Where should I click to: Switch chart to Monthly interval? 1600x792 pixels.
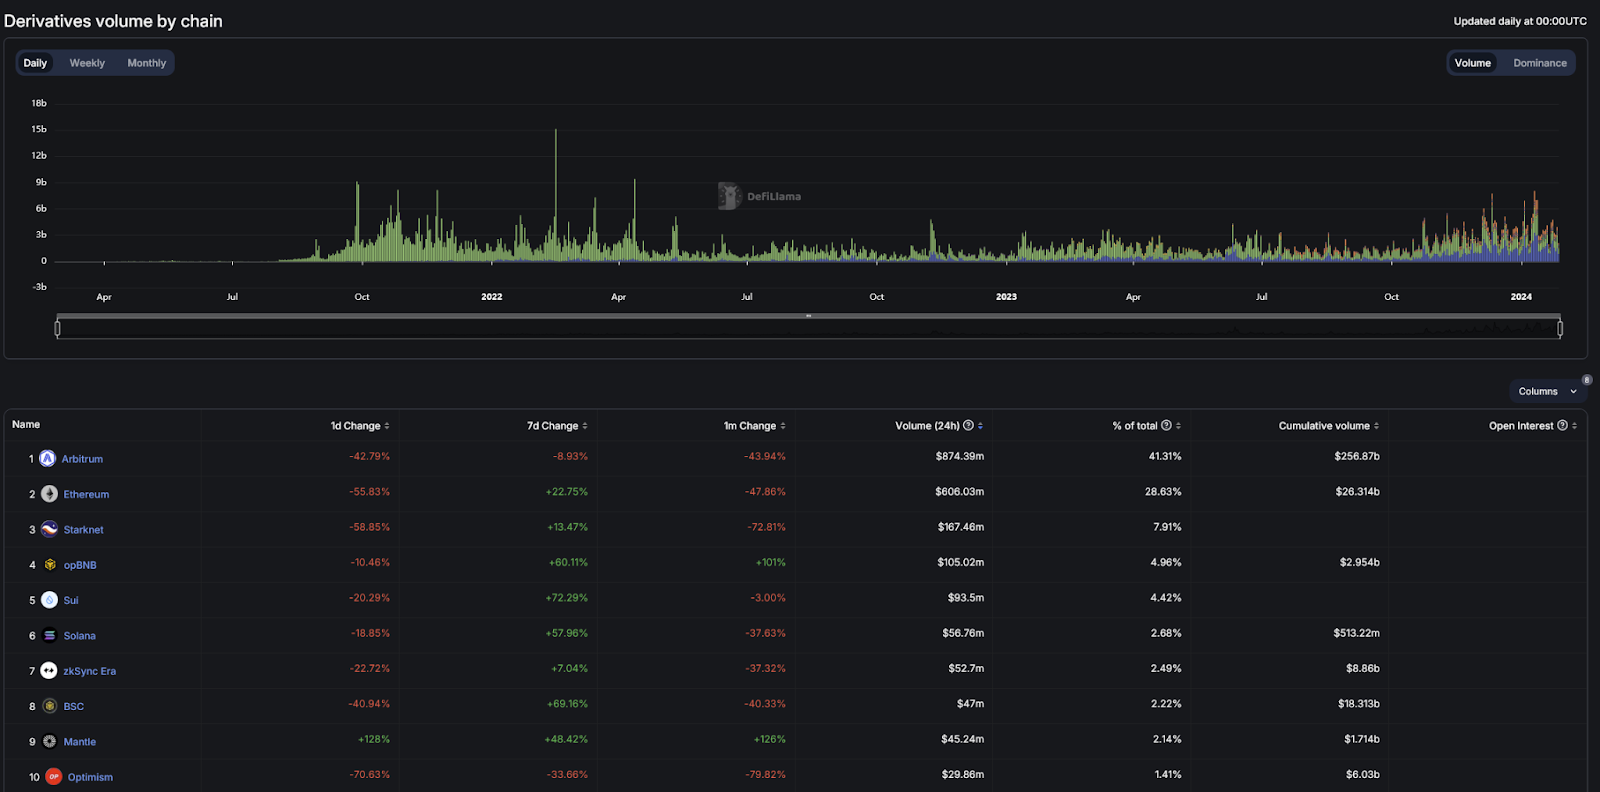pos(146,63)
